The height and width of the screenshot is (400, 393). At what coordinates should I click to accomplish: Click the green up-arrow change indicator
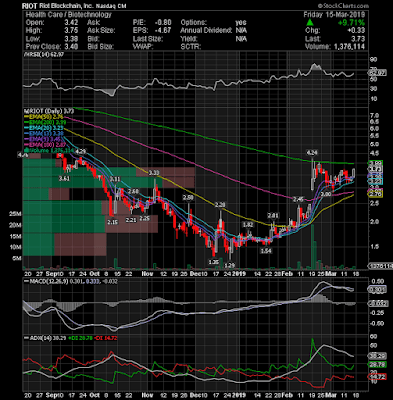310,22
